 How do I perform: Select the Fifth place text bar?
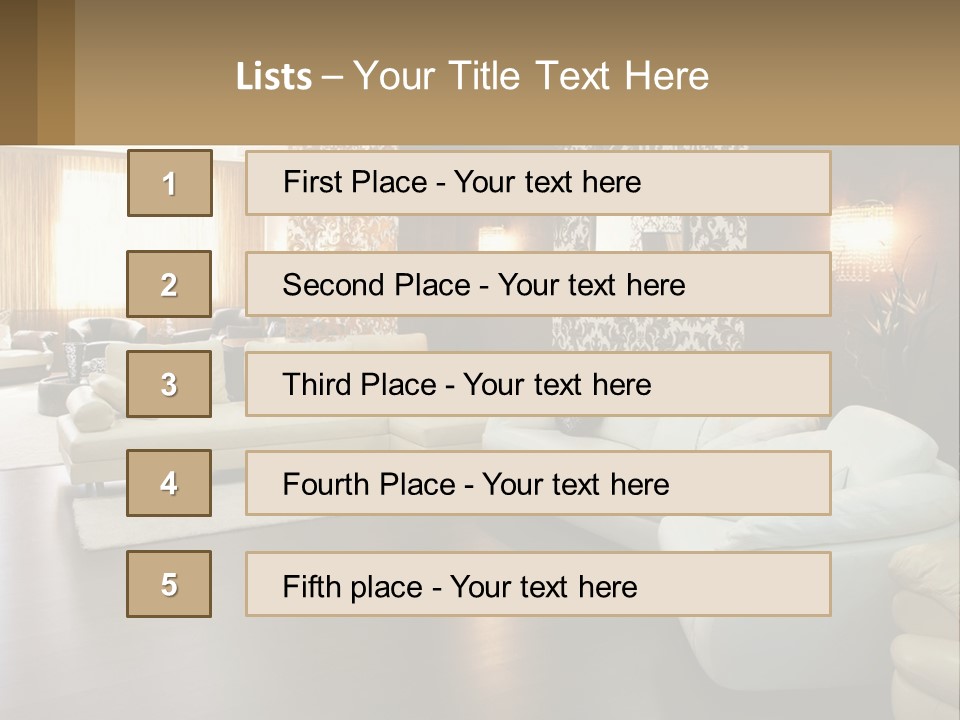[x=538, y=584]
